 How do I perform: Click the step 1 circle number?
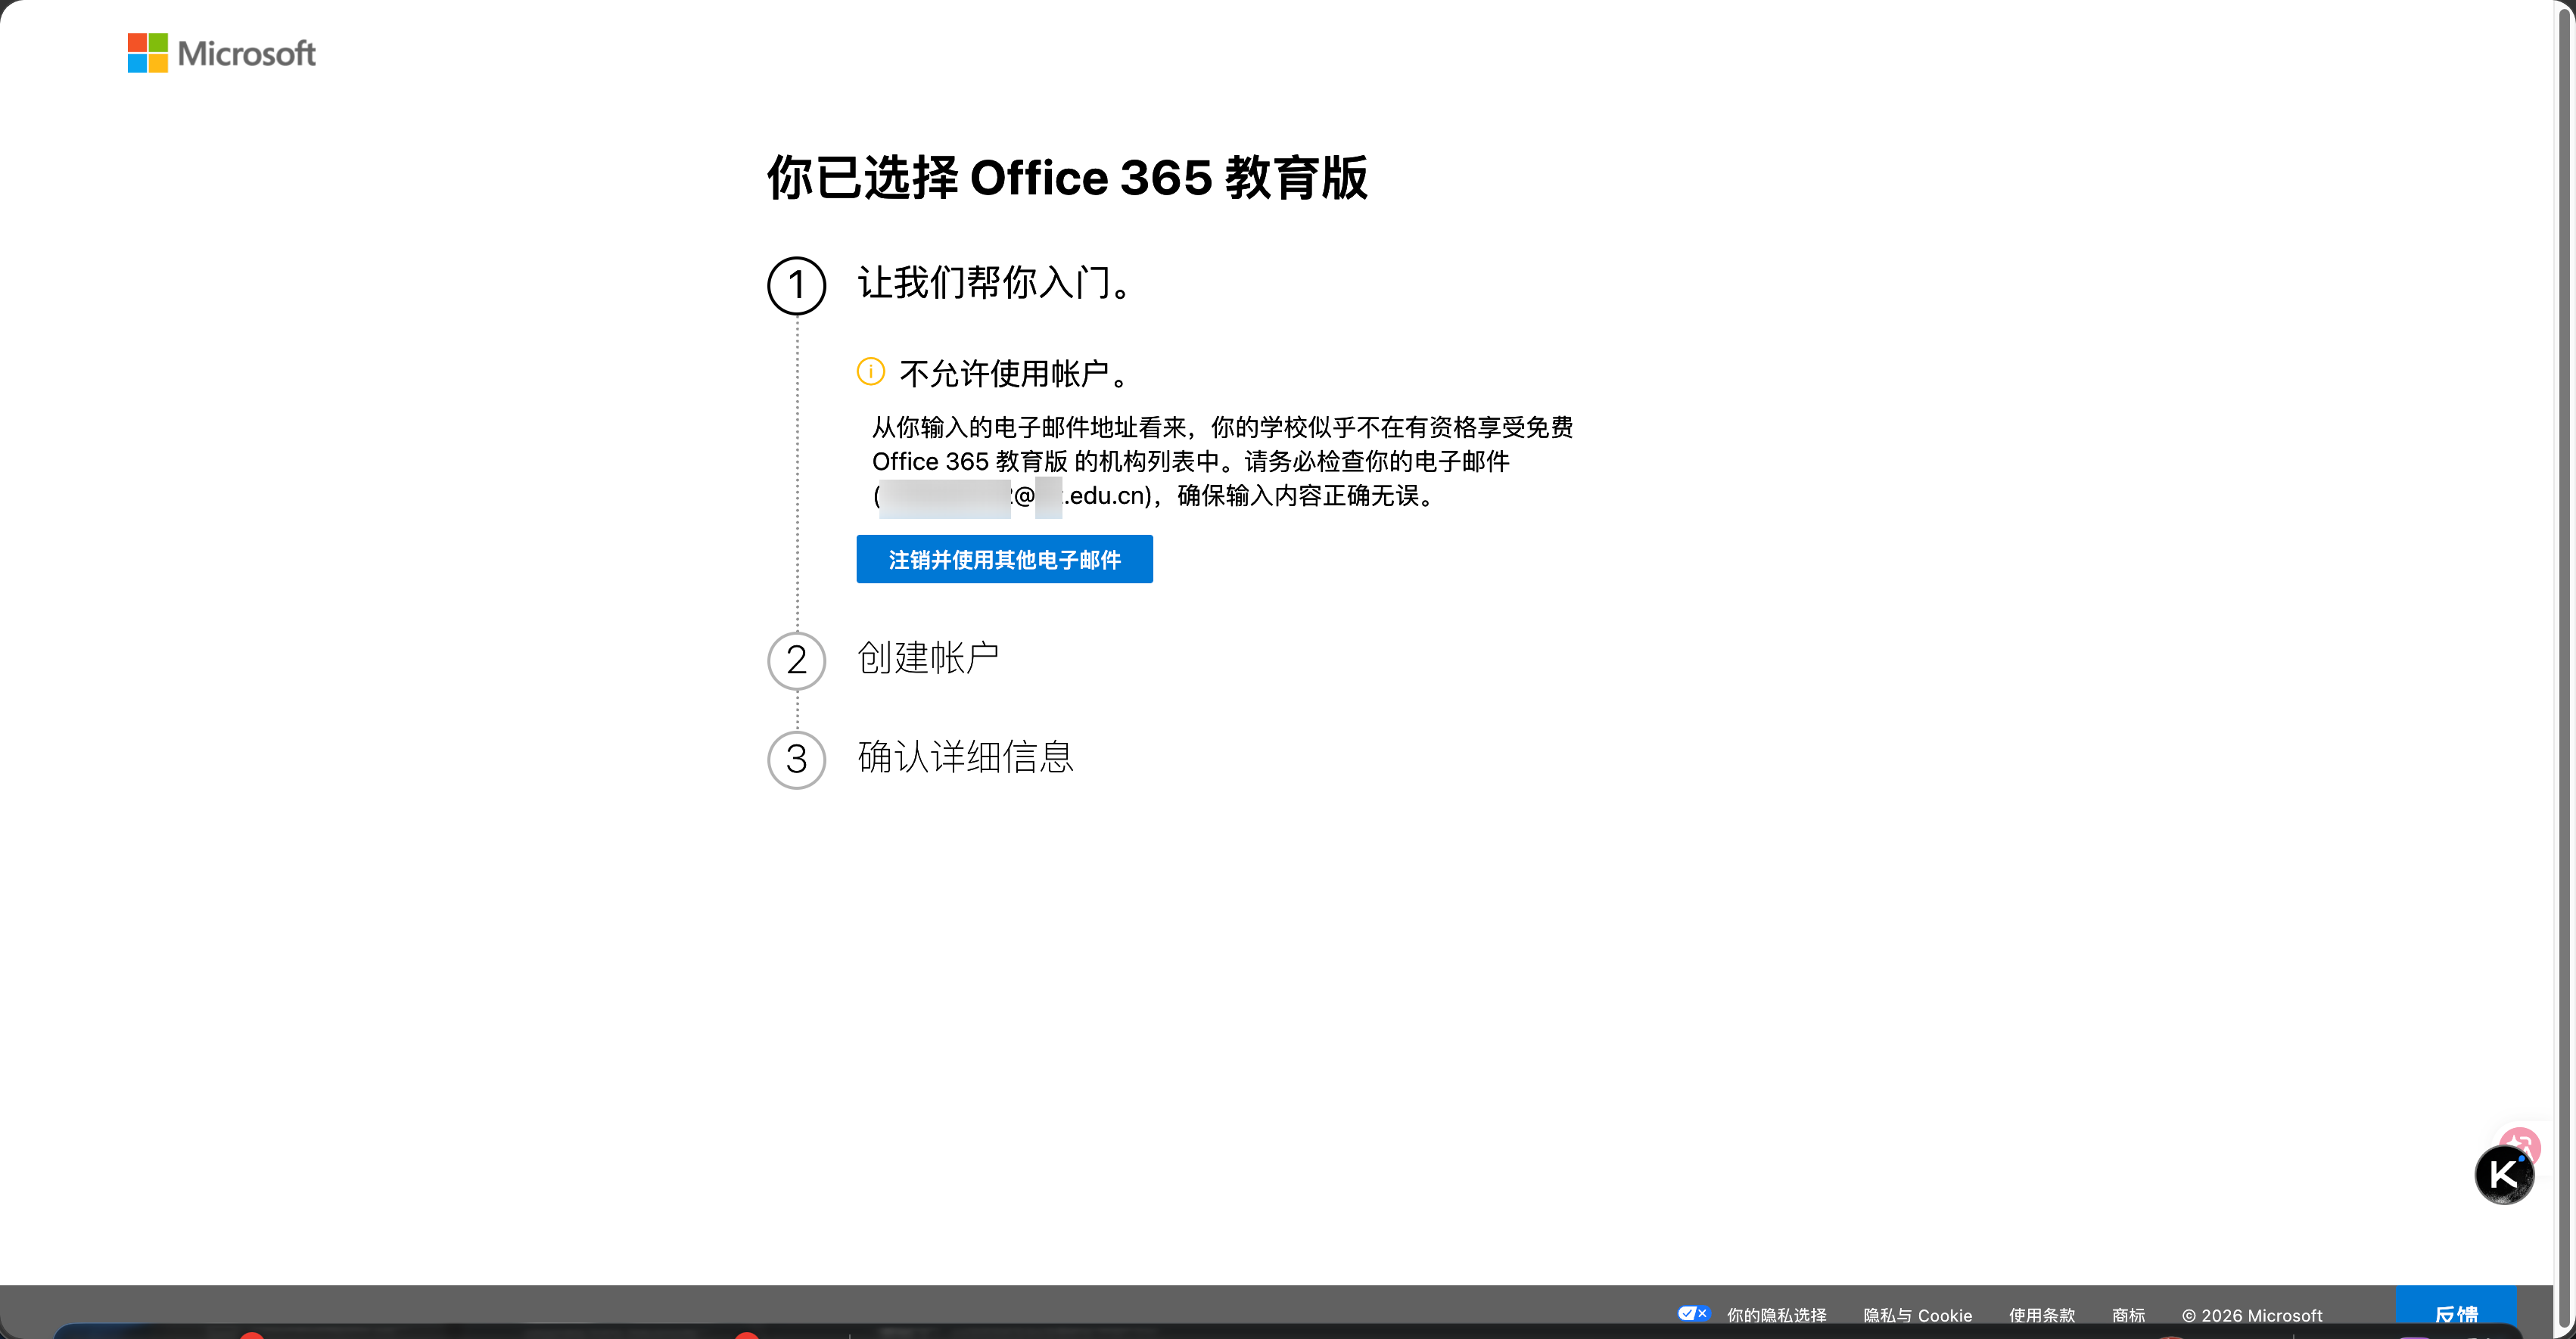pyautogui.click(x=796, y=286)
